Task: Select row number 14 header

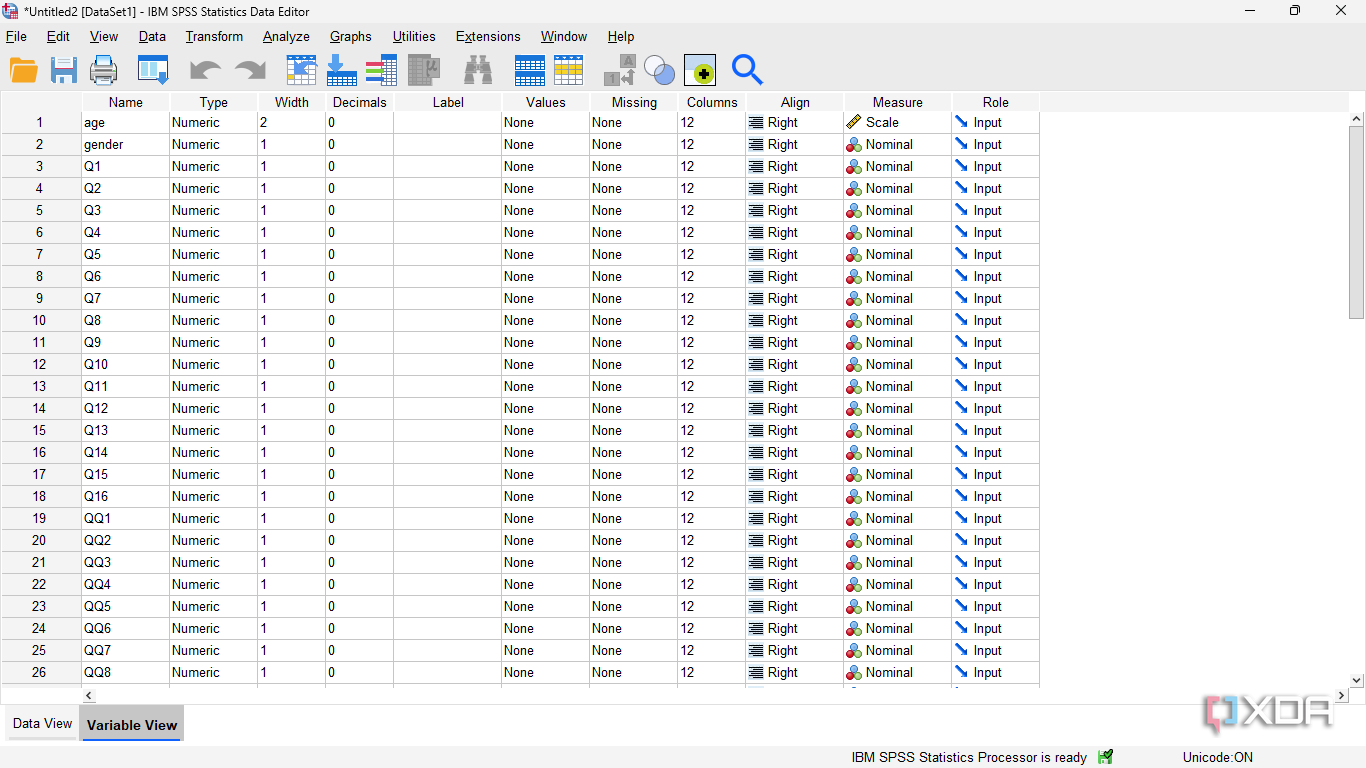Action: coord(40,408)
